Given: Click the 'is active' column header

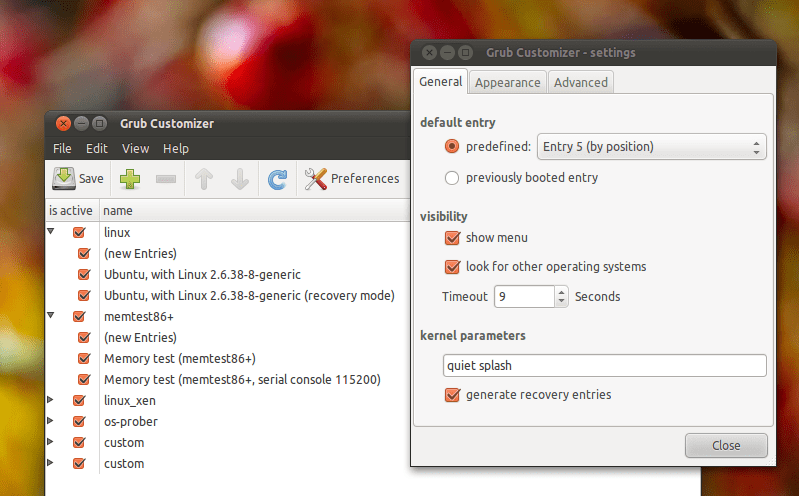Looking at the screenshot, I should point(71,211).
